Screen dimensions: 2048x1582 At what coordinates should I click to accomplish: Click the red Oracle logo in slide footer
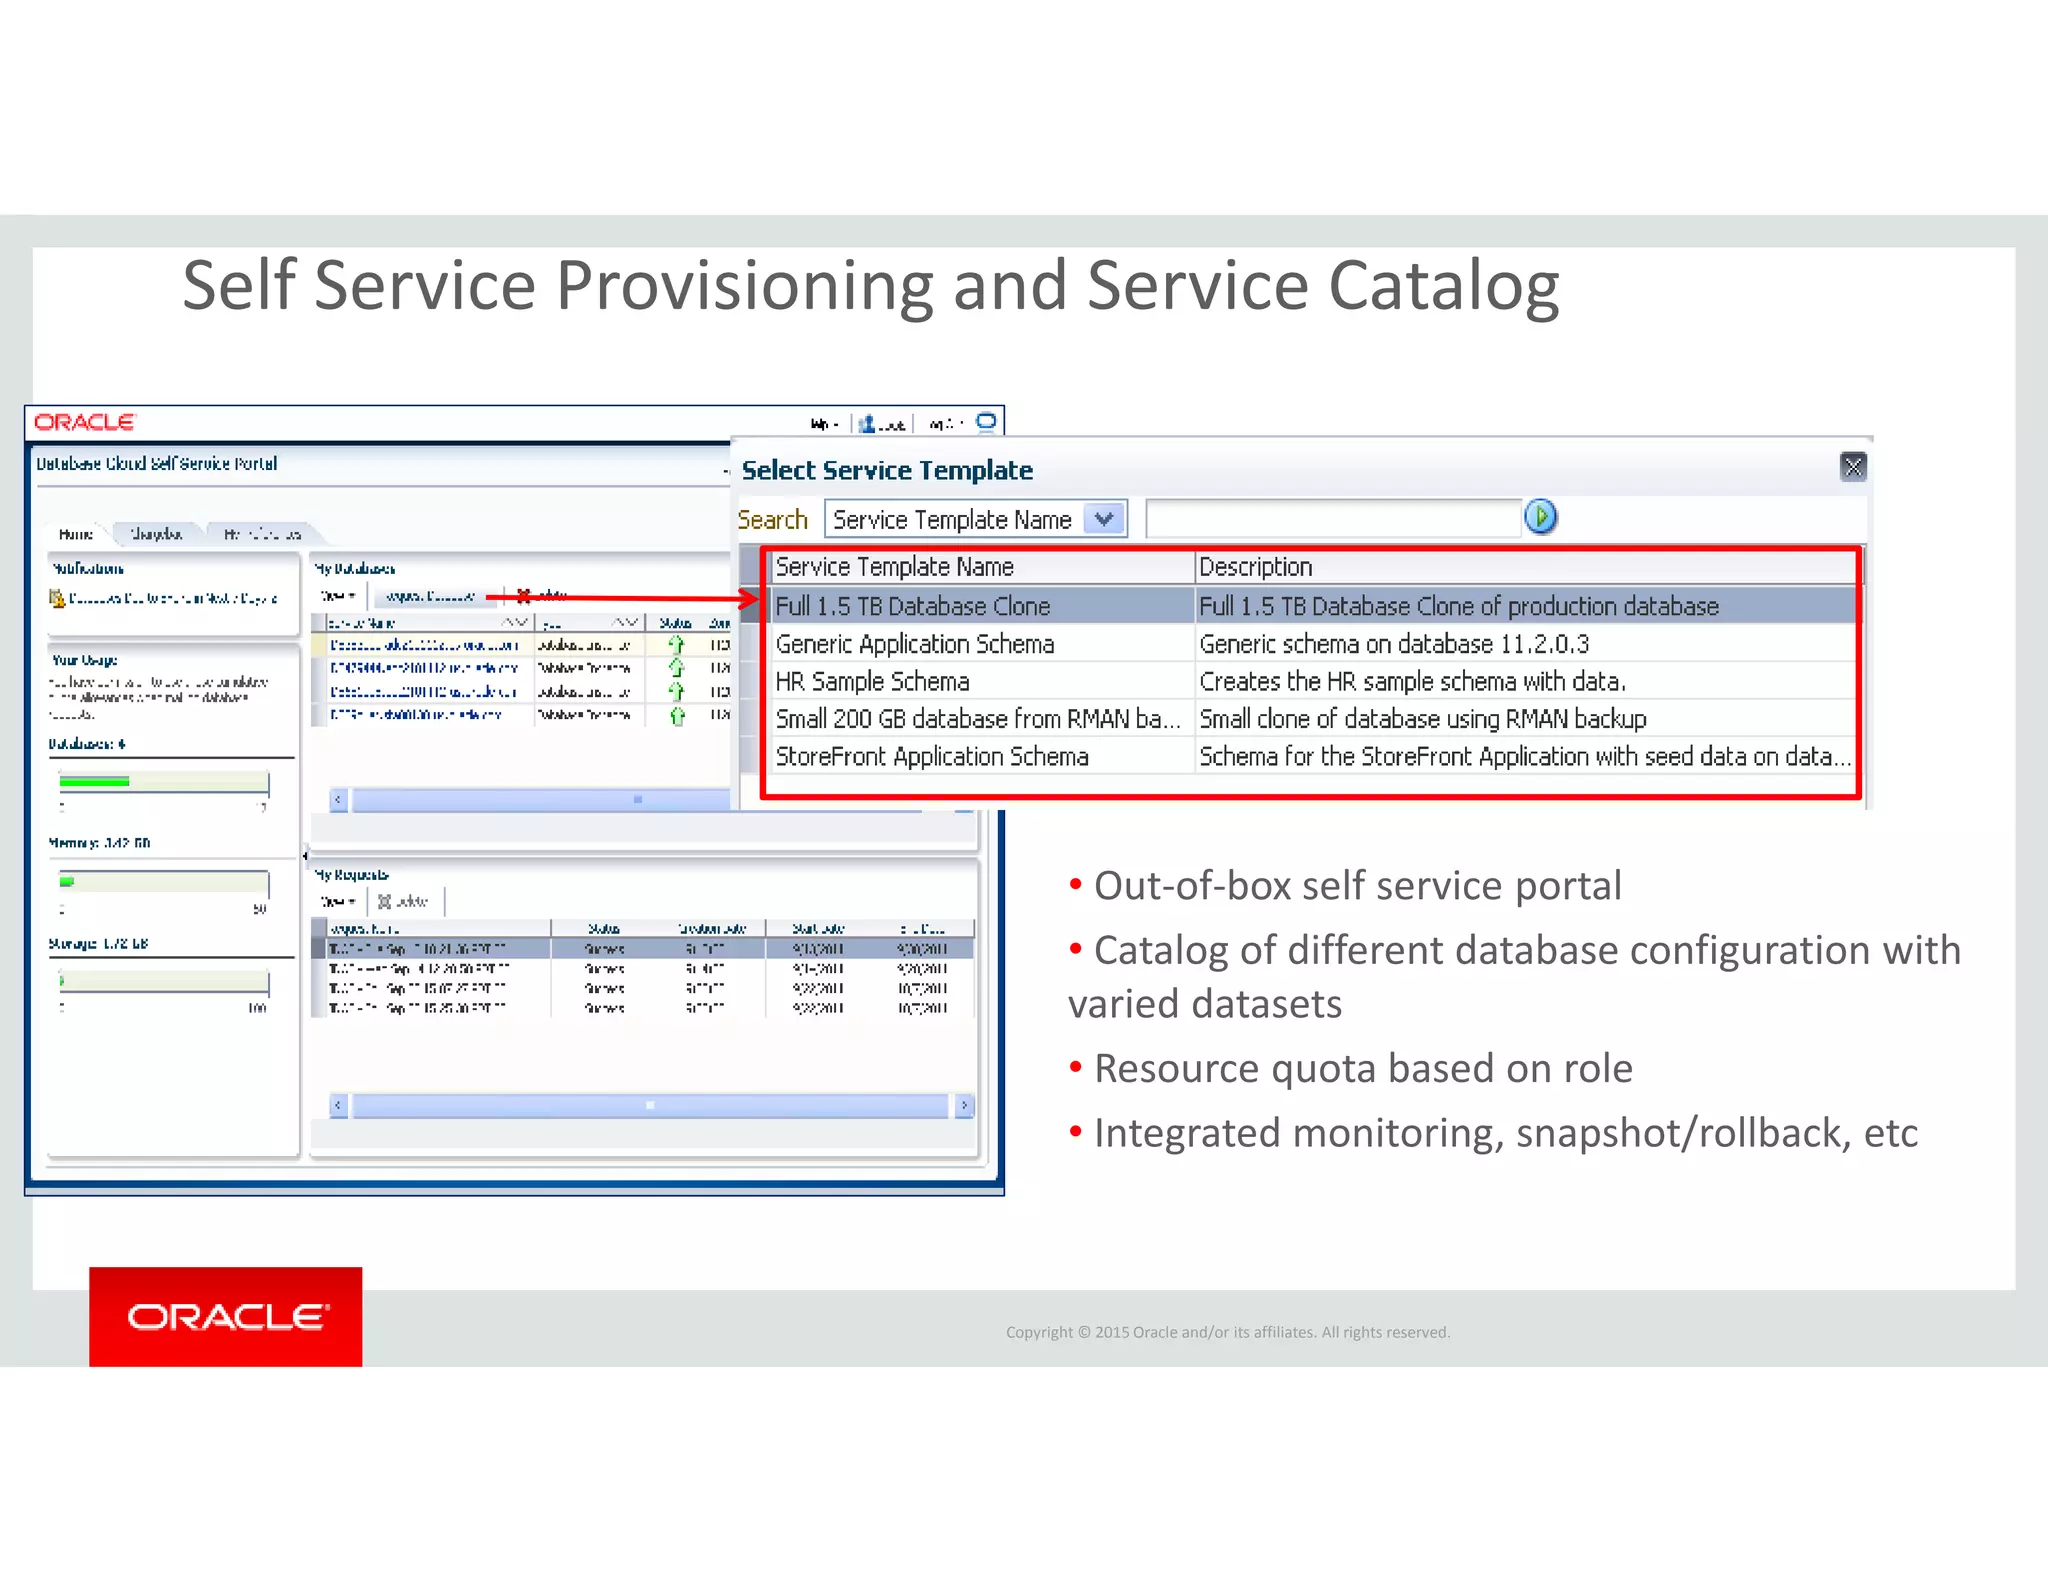click(226, 1316)
